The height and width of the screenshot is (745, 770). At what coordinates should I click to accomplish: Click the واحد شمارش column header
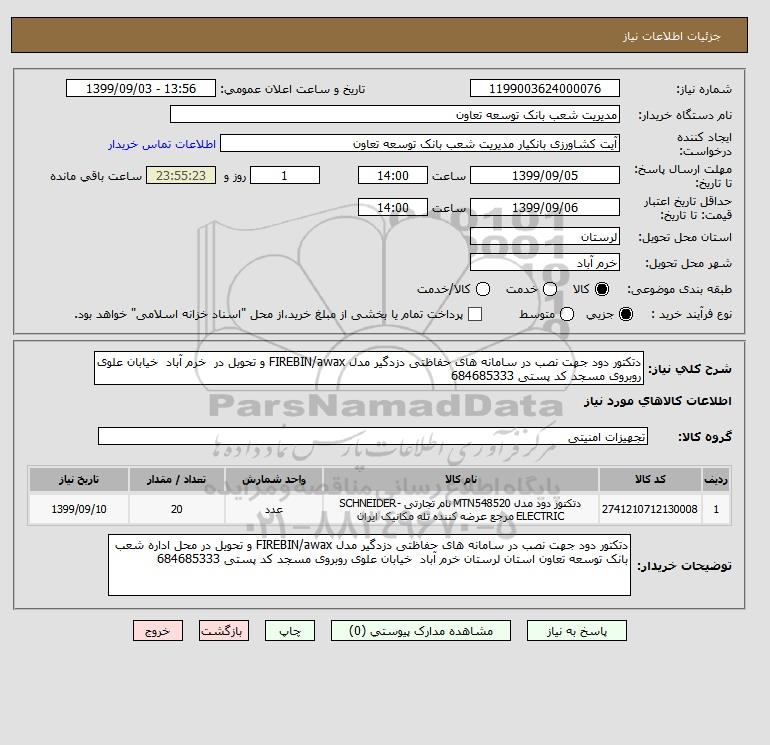(x=274, y=479)
